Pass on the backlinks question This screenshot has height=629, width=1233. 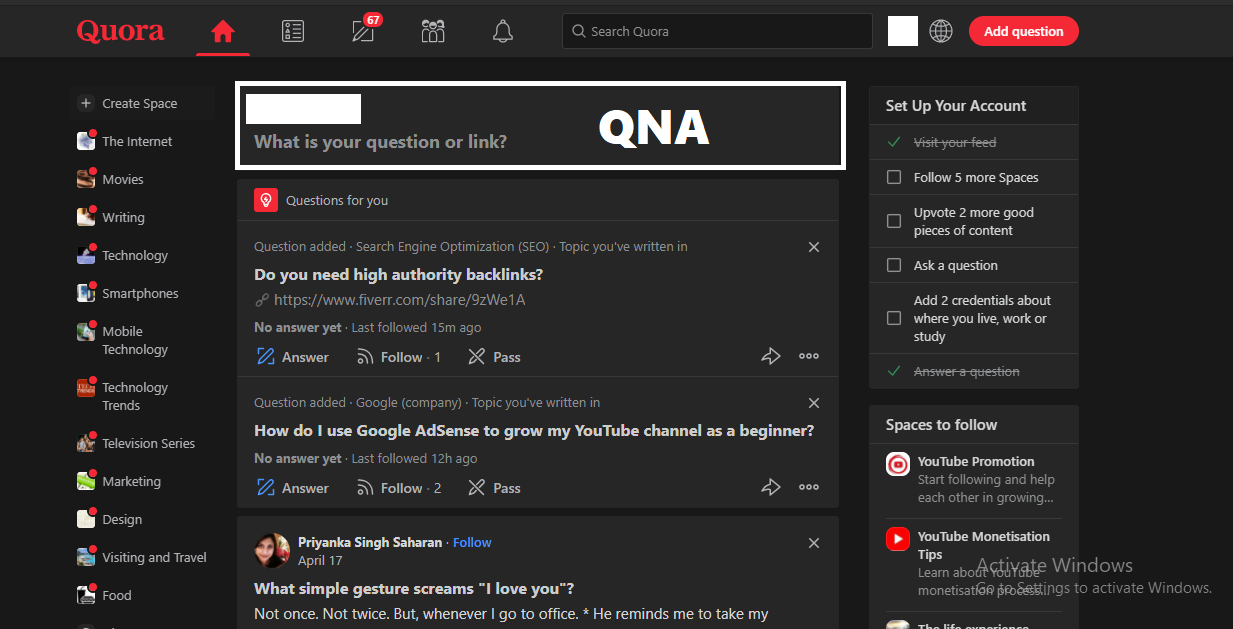(494, 357)
